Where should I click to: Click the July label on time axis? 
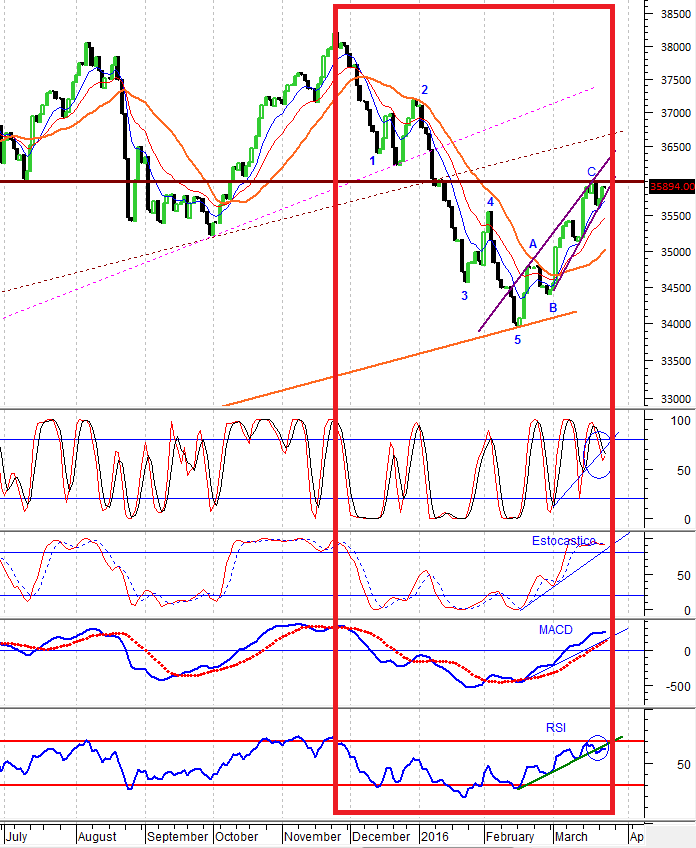tap(17, 837)
